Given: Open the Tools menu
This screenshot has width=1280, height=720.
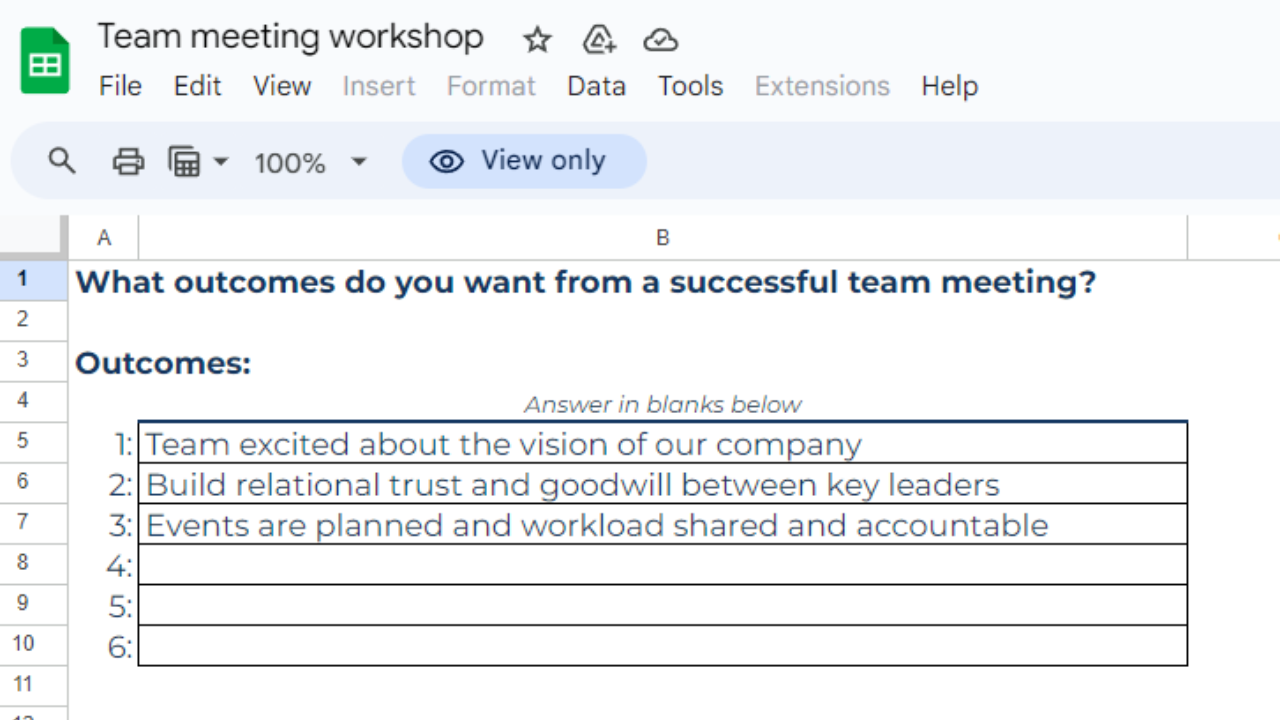Looking at the screenshot, I should point(690,86).
